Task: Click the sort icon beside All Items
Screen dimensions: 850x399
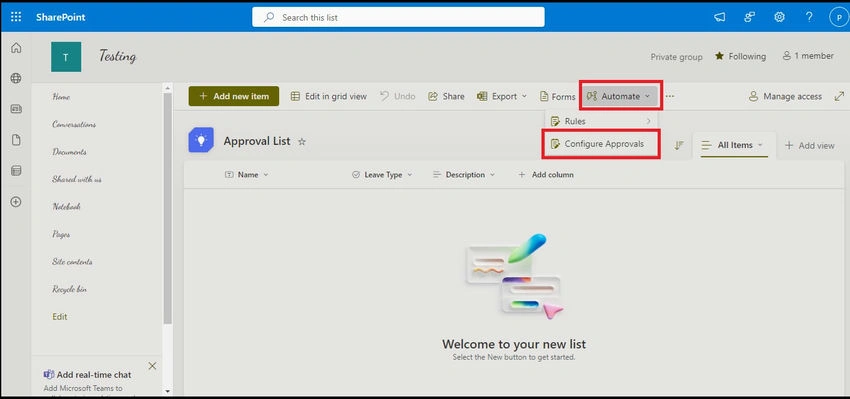Action: pos(679,145)
